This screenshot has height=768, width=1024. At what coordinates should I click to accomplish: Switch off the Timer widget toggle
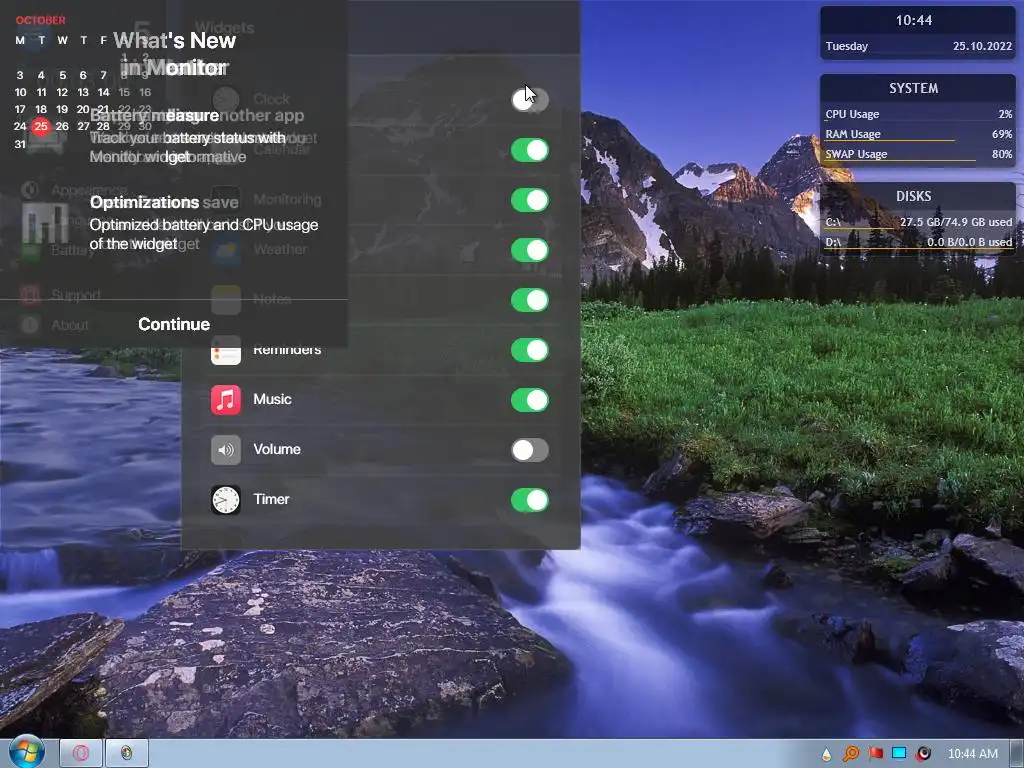point(530,500)
